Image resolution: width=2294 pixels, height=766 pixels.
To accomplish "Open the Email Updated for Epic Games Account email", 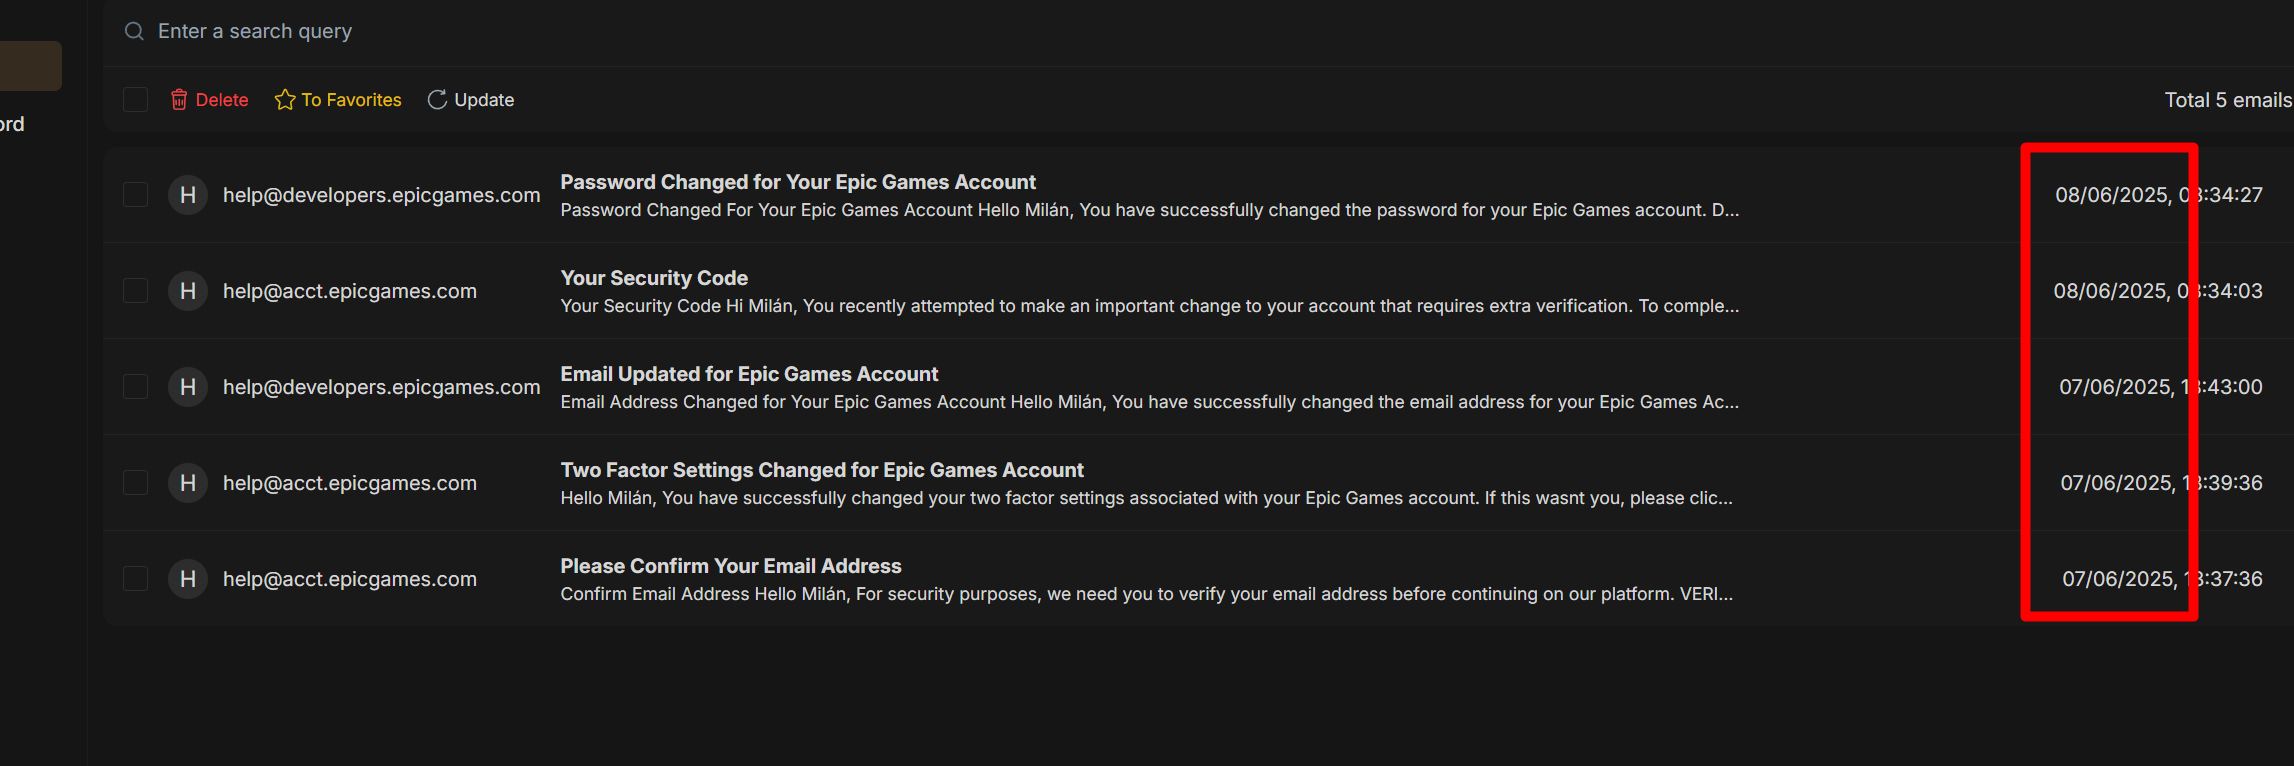I will tap(749, 374).
